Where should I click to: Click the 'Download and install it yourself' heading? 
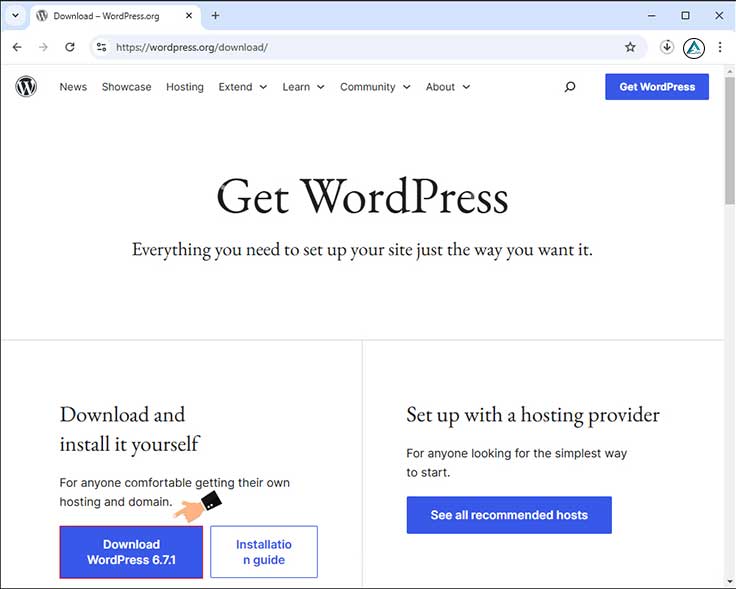pos(130,429)
